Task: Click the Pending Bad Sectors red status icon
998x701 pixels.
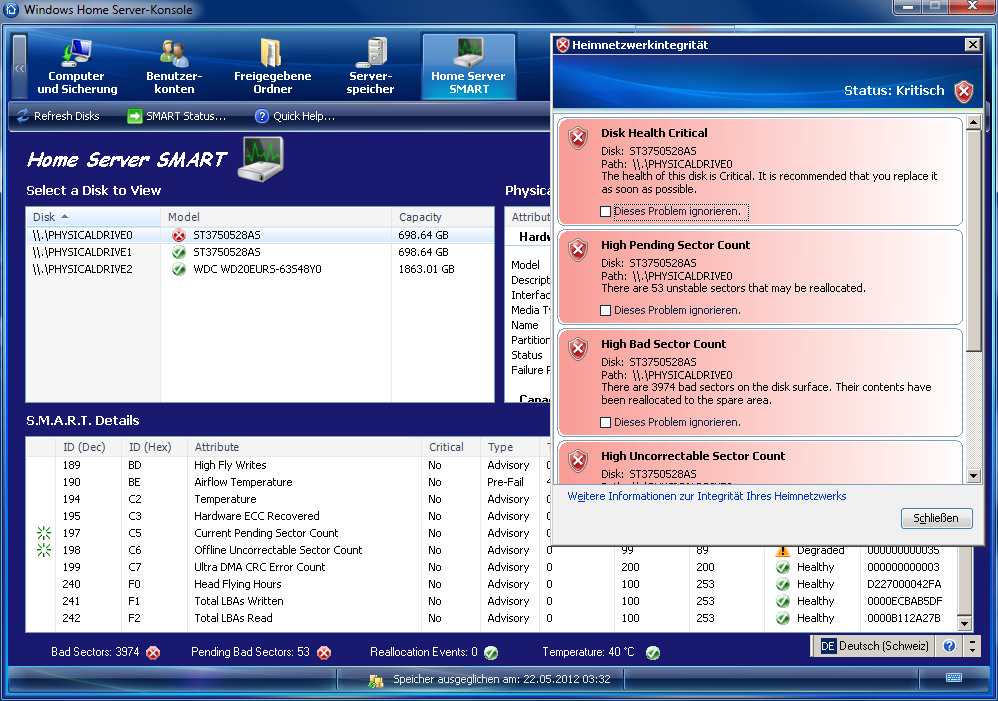Action: click(x=324, y=653)
